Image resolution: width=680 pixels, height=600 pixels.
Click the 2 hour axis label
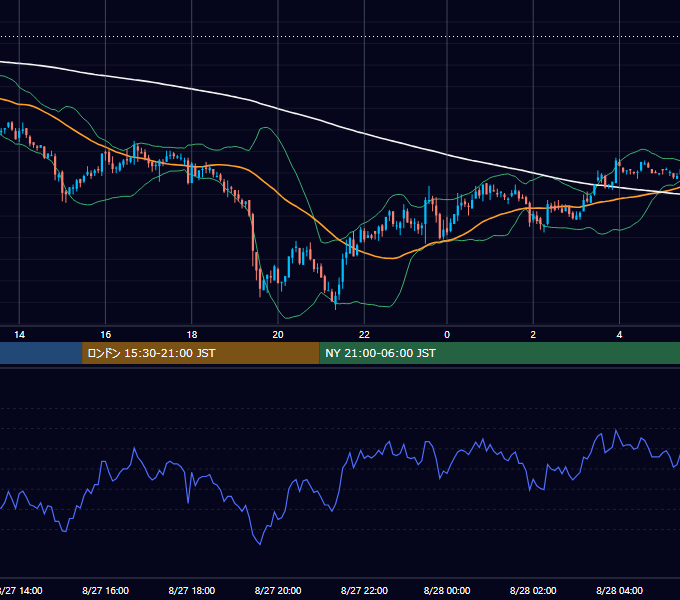click(533, 335)
